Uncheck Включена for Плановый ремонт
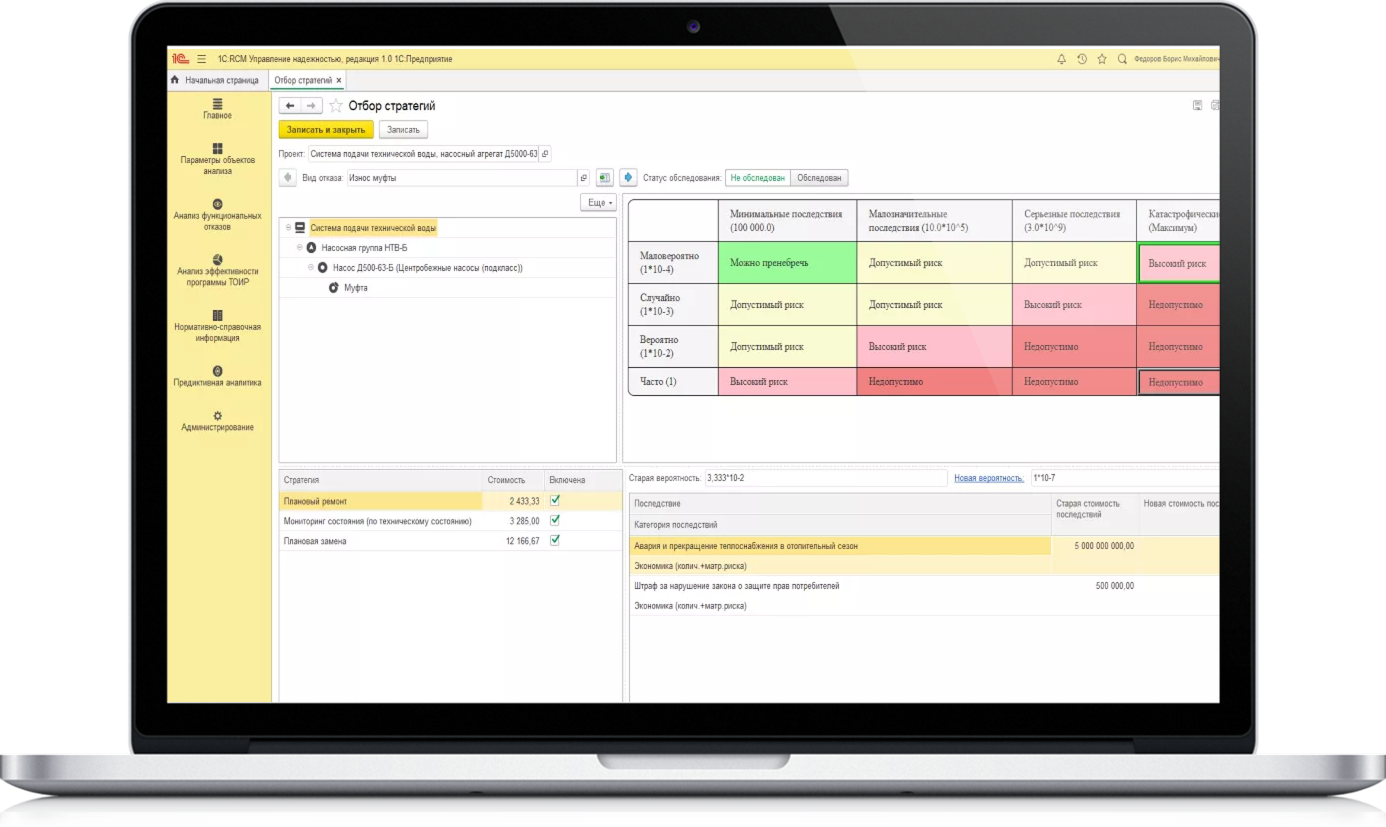 (555, 500)
